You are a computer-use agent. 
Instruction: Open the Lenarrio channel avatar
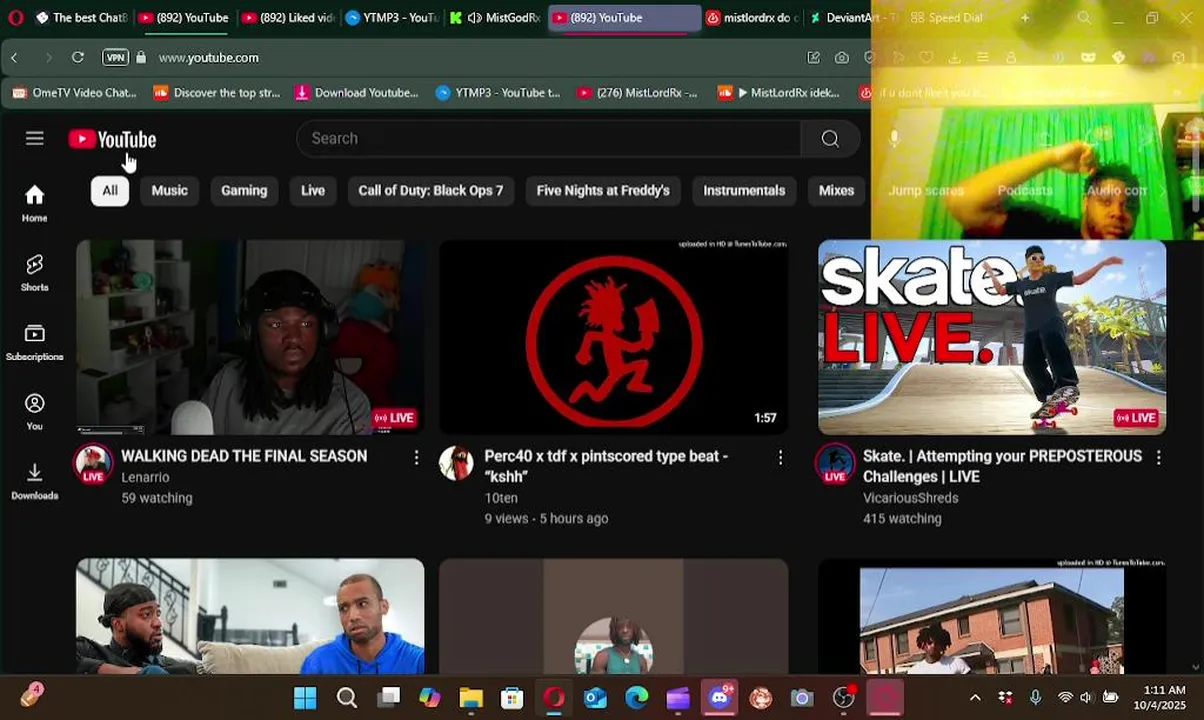pyautogui.click(x=93, y=463)
